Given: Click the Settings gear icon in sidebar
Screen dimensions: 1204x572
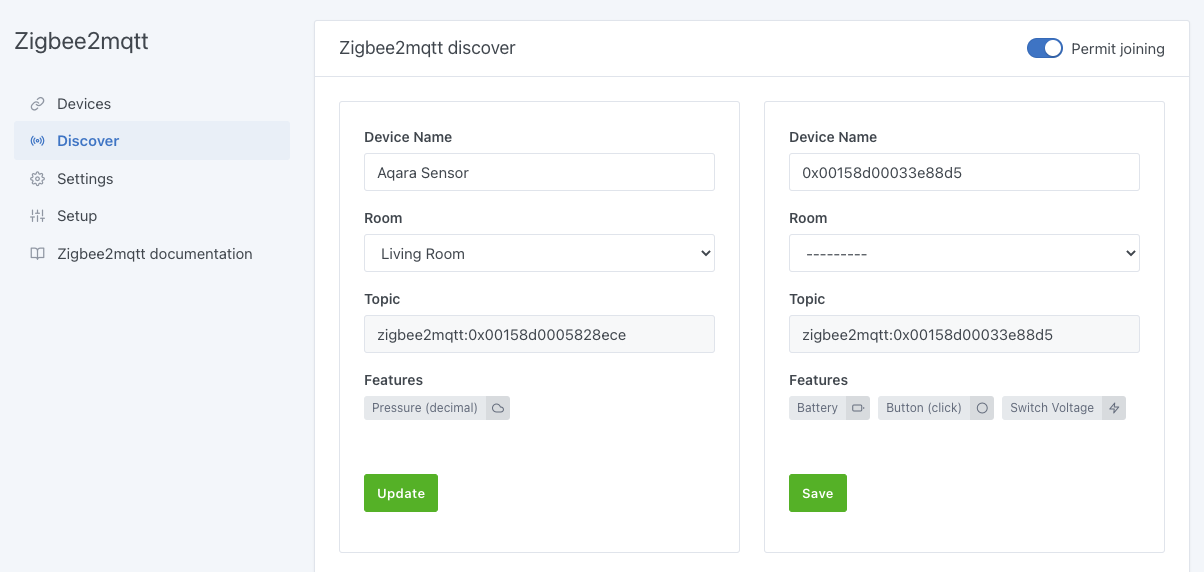Looking at the screenshot, I should point(37,179).
